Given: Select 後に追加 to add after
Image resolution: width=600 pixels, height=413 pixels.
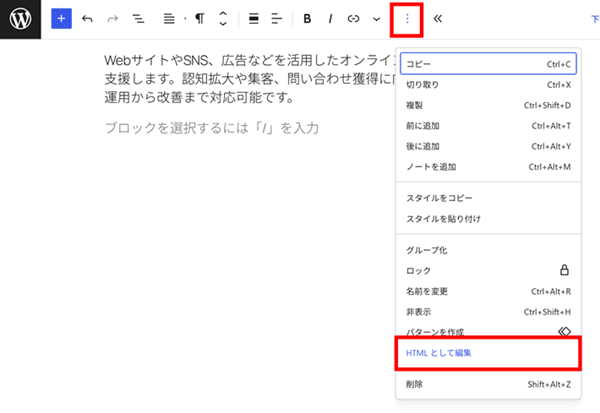Looking at the screenshot, I should [x=488, y=146].
